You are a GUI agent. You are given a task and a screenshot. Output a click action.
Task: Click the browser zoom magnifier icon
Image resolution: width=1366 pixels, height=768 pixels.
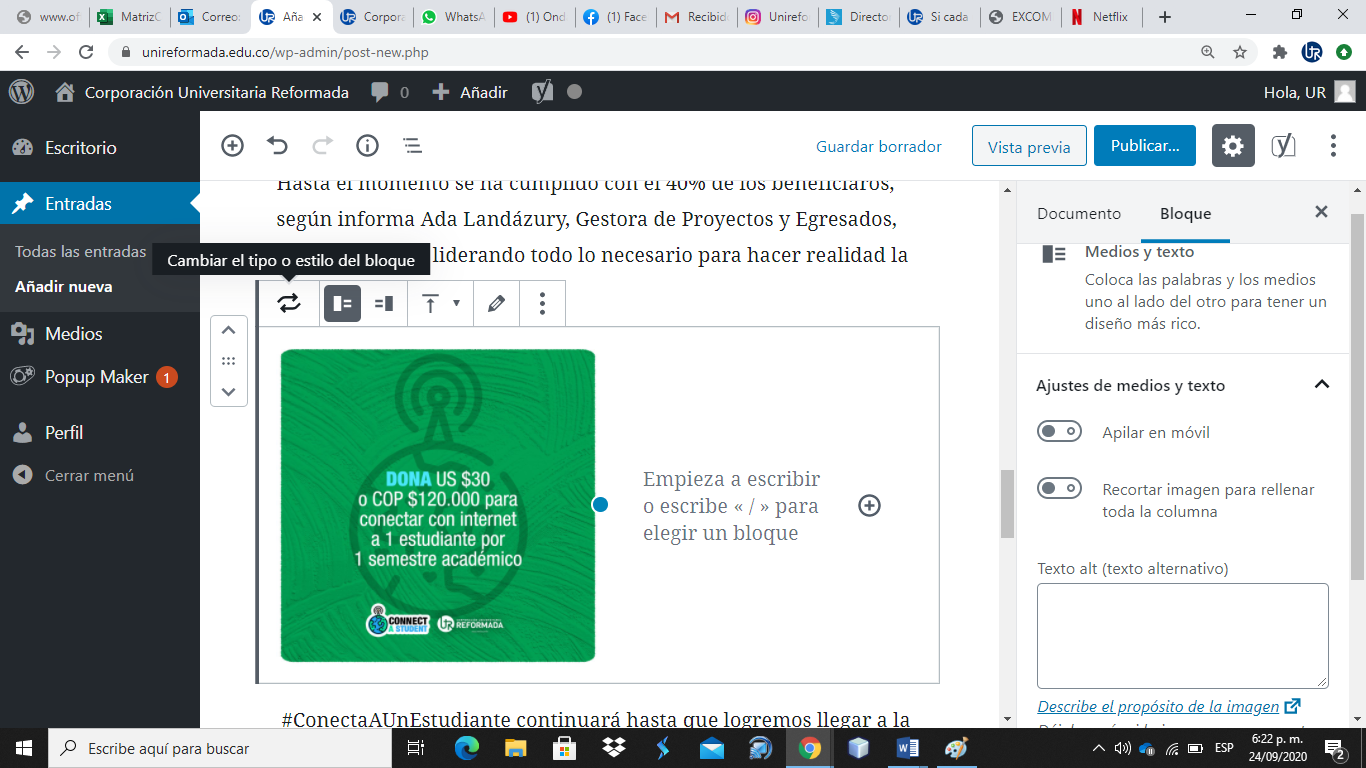coord(1207,52)
